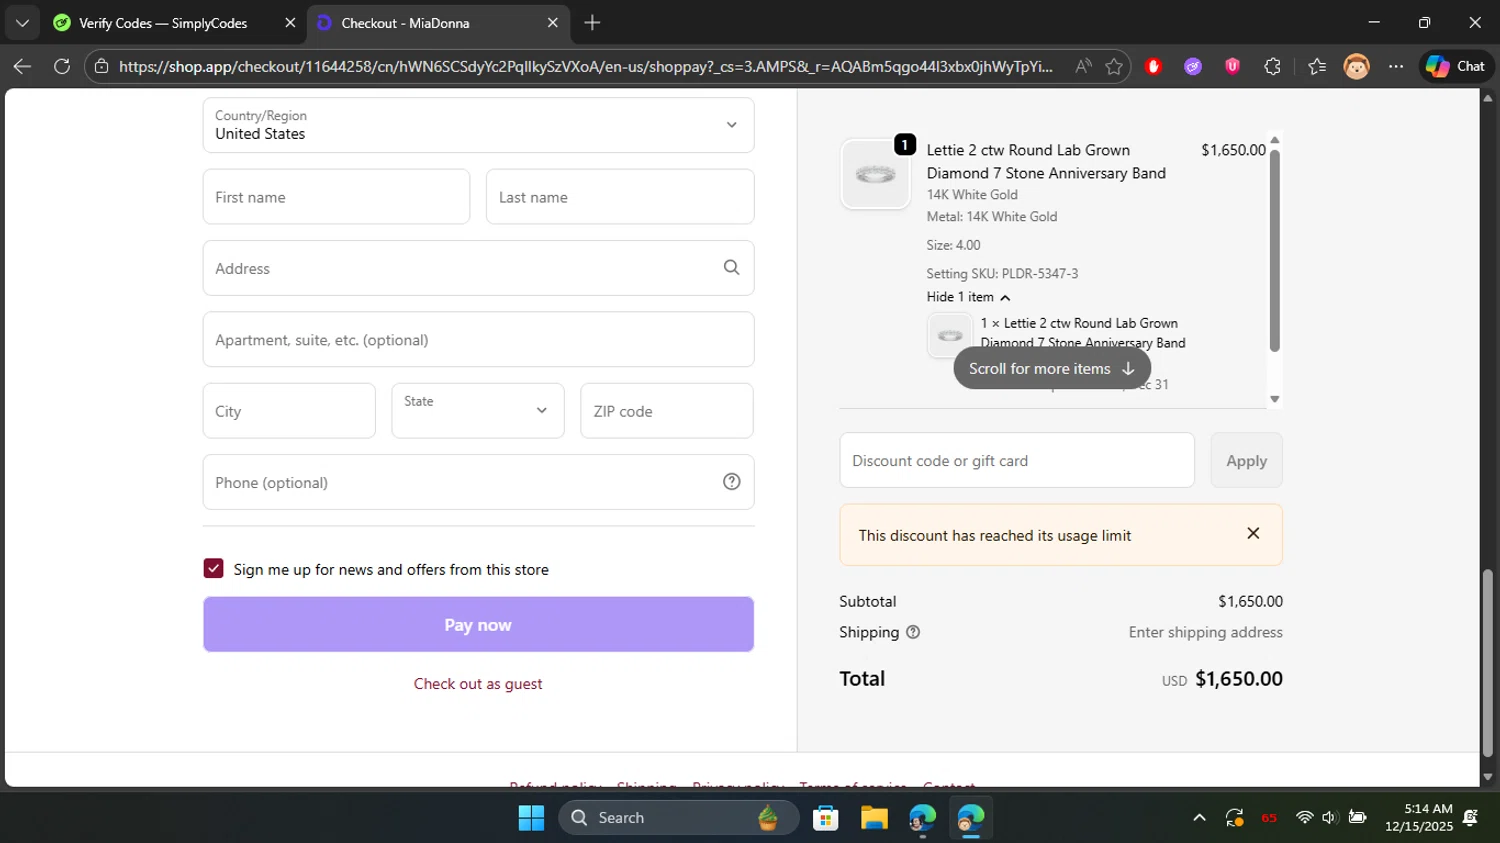This screenshot has height=843, width=1500.
Task: Click the Apply discount button
Action: tap(1246, 461)
